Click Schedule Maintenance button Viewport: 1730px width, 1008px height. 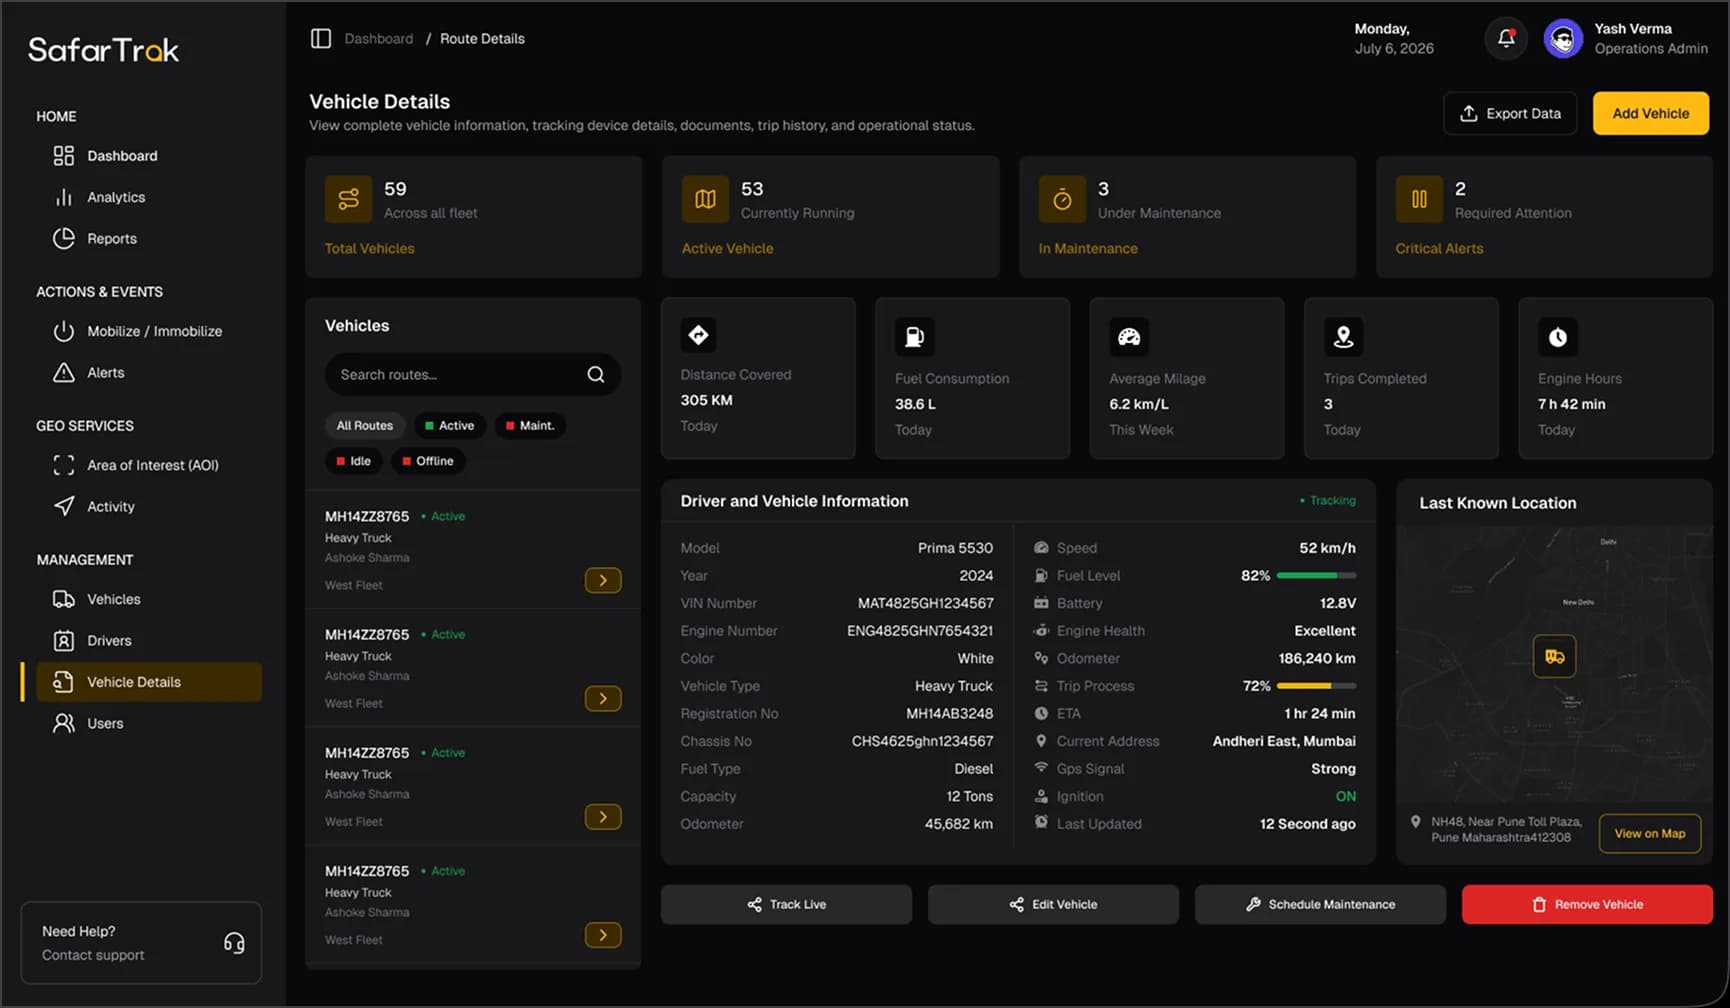[x=1320, y=904]
